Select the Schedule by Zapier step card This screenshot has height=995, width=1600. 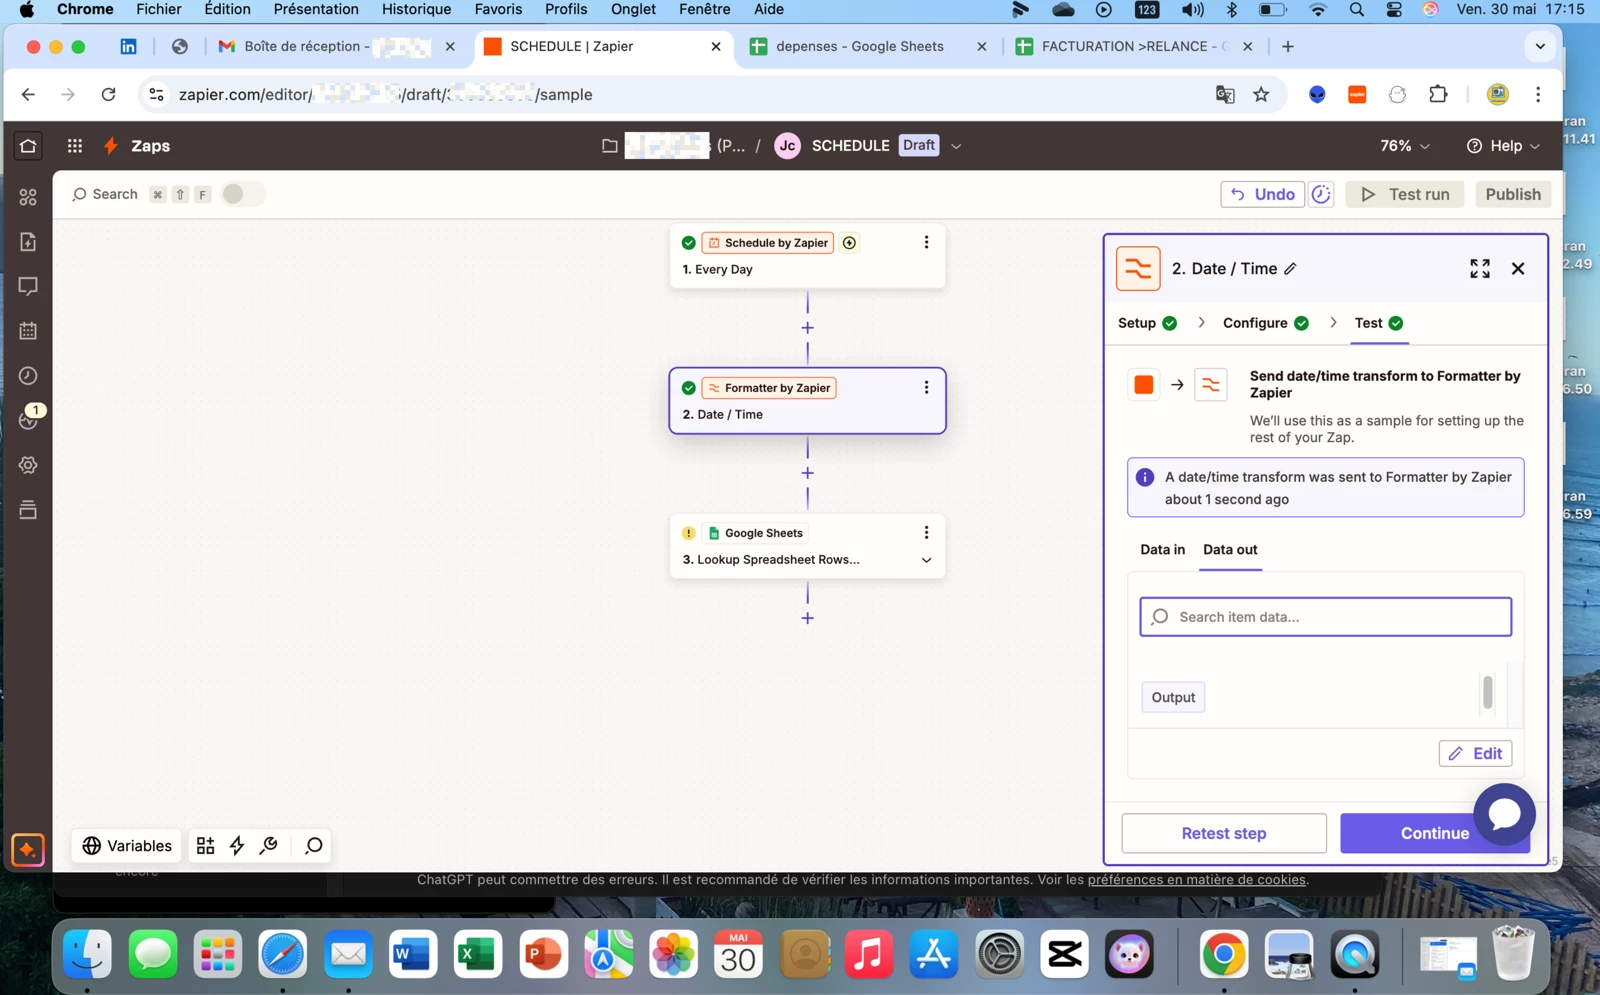(x=807, y=256)
